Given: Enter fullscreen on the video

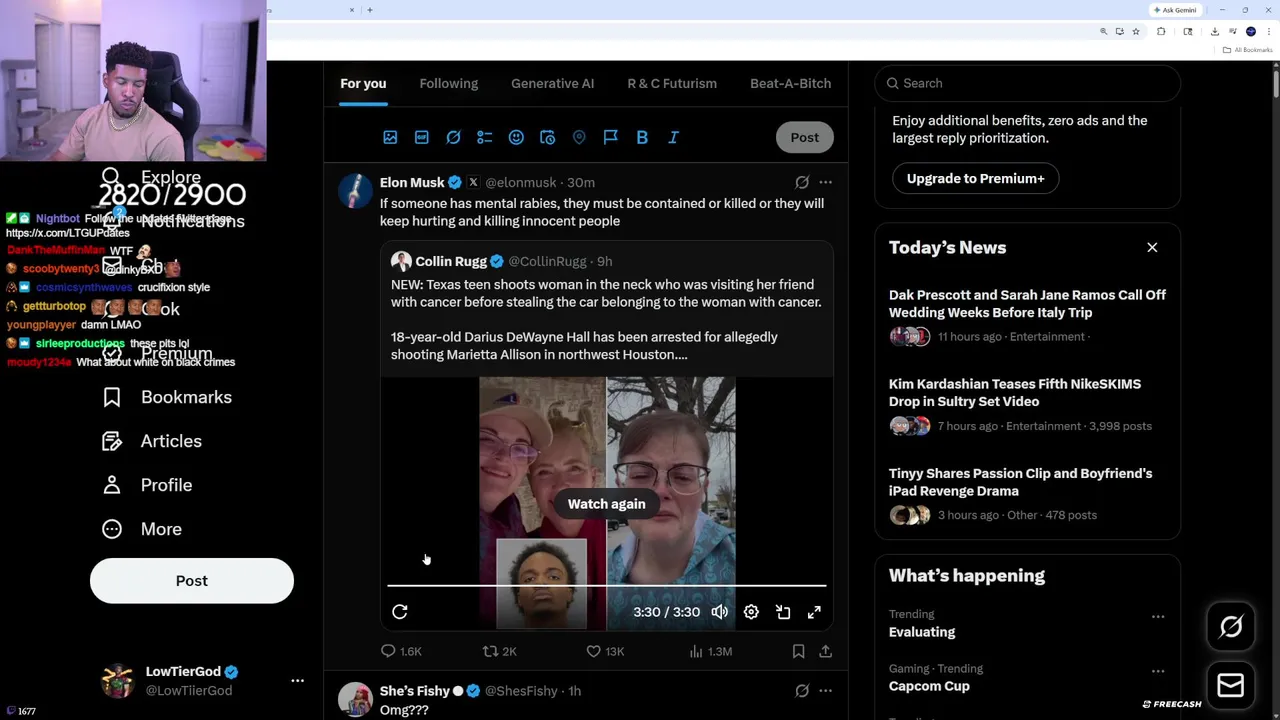Looking at the screenshot, I should (814, 612).
